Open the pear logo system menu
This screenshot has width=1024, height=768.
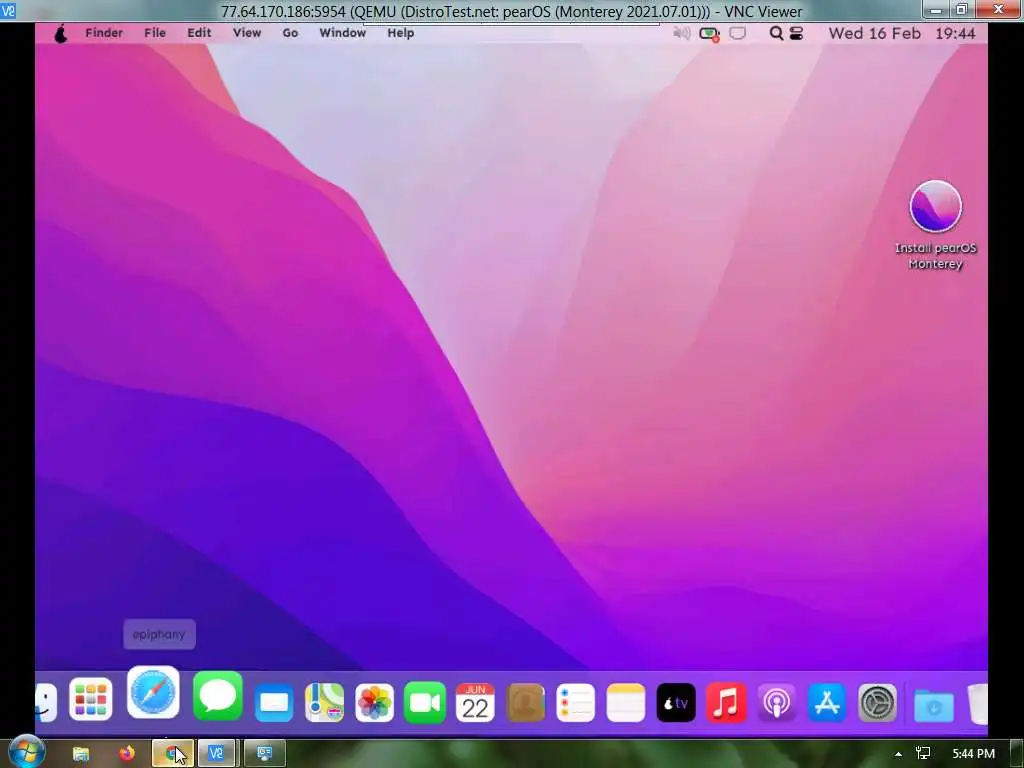[61, 33]
